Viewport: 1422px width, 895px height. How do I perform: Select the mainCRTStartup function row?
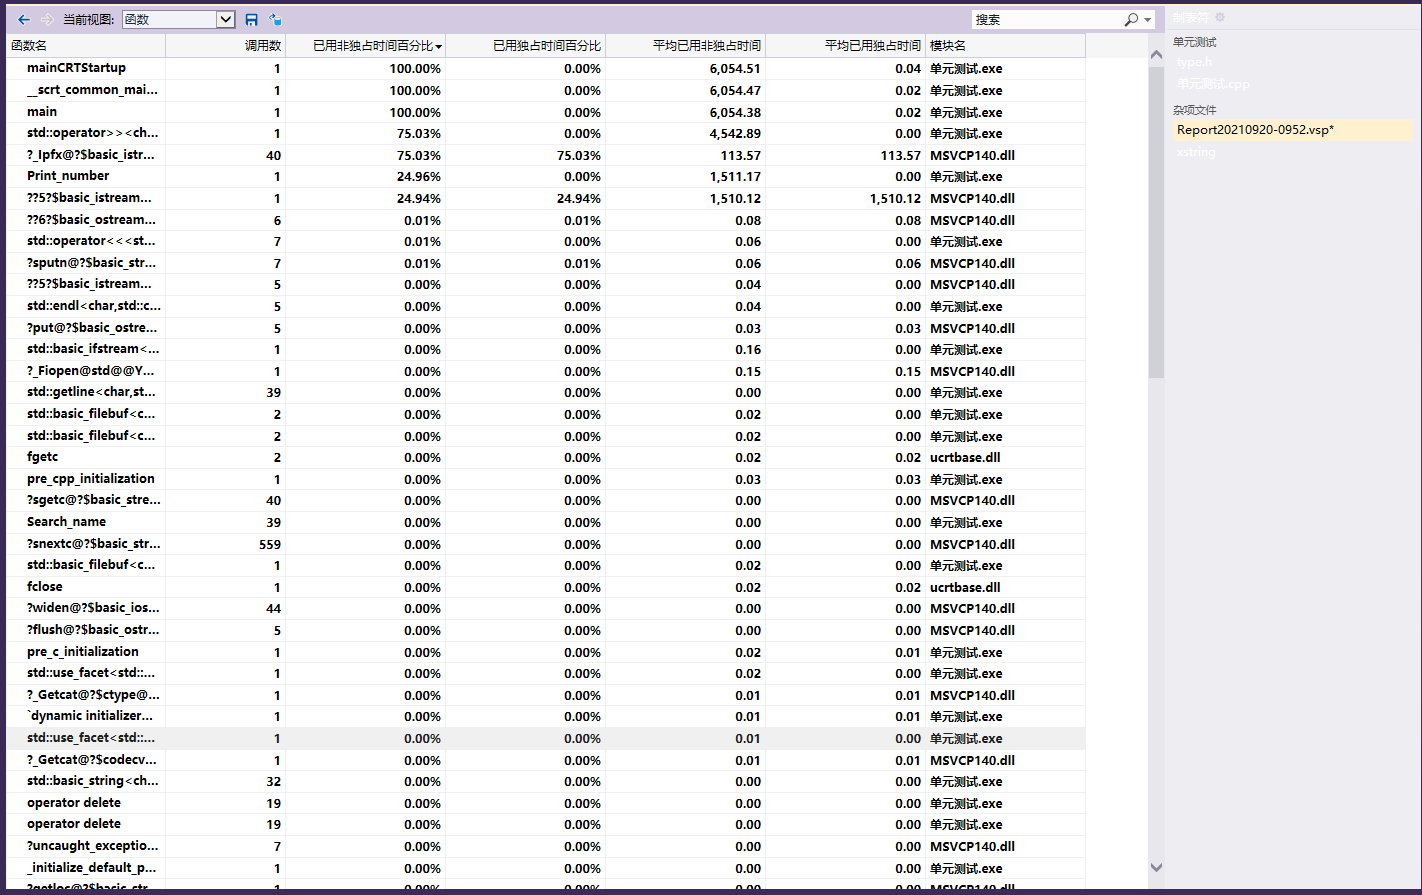546,68
